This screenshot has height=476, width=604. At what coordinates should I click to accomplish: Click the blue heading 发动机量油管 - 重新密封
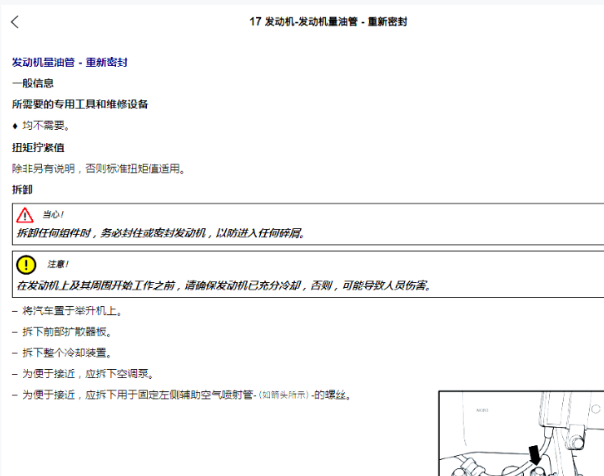pos(69,62)
